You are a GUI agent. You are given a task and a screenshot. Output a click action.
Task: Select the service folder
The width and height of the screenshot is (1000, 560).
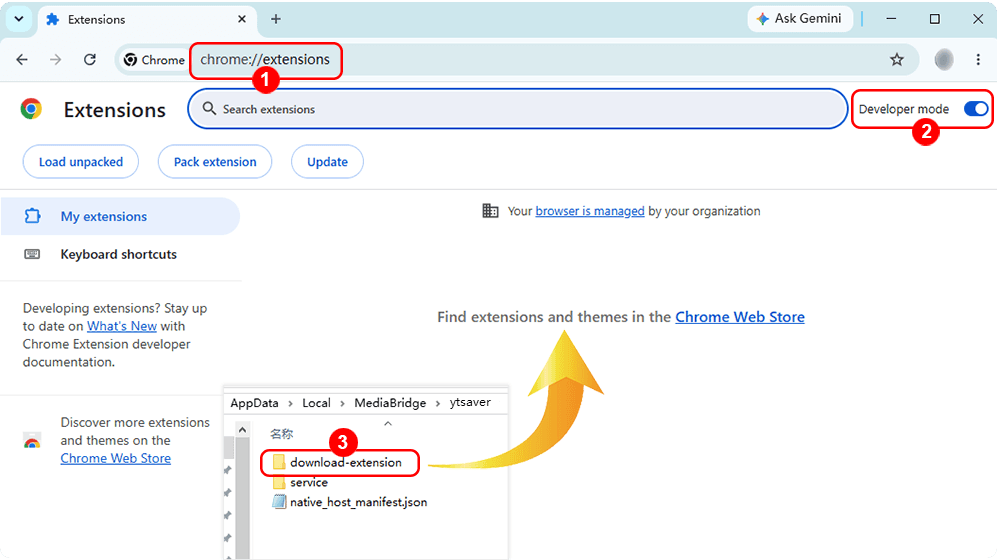(x=300, y=483)
